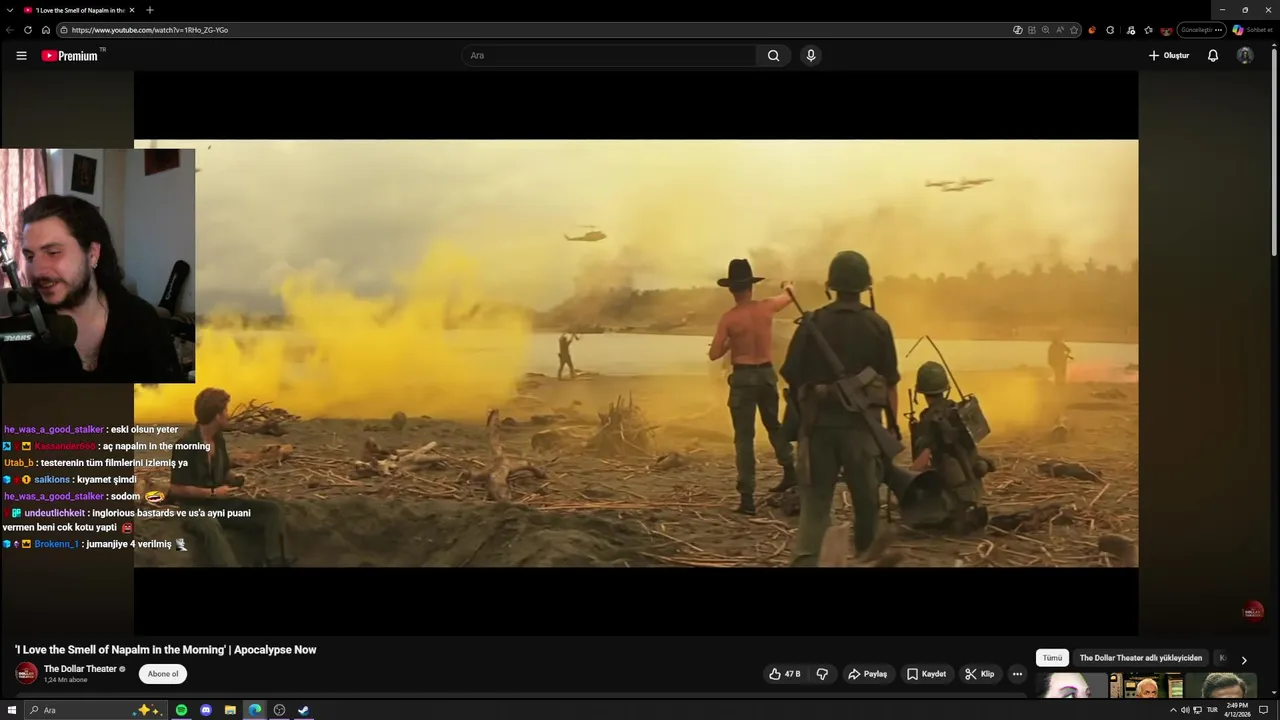The width and height of the screenshot is (1280, 720).
Task: Go back with browser back arrow
Action: [10, 30]
